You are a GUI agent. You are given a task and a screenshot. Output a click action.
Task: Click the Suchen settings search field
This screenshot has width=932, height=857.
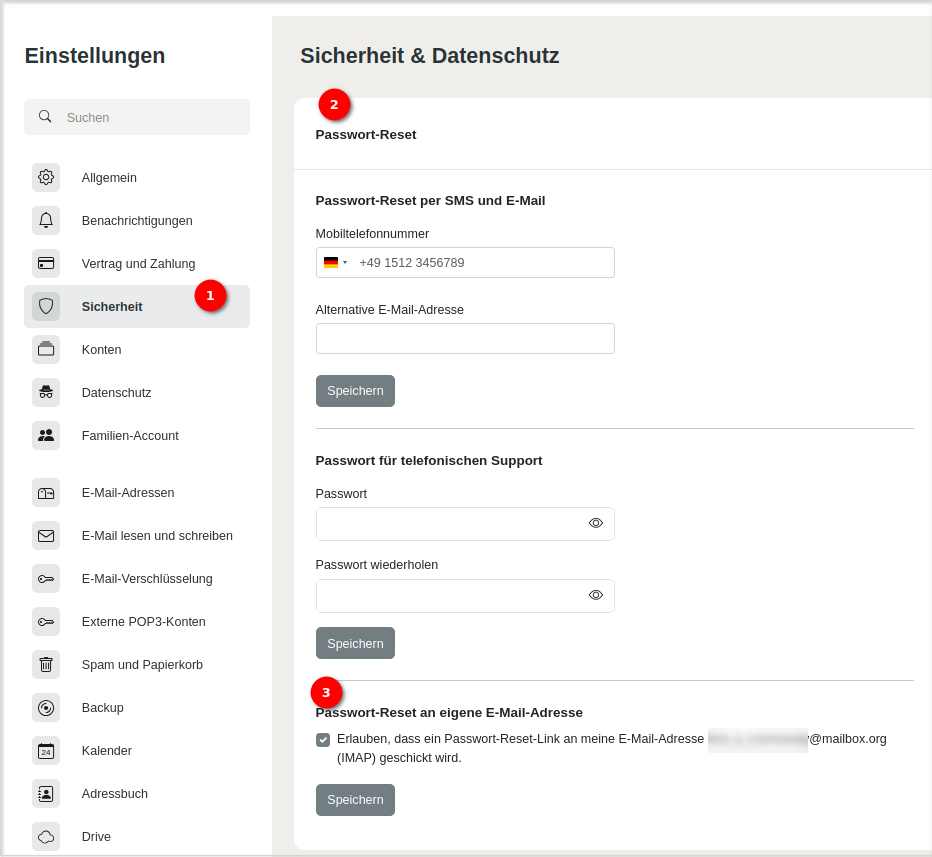click(x=150, y=117)
